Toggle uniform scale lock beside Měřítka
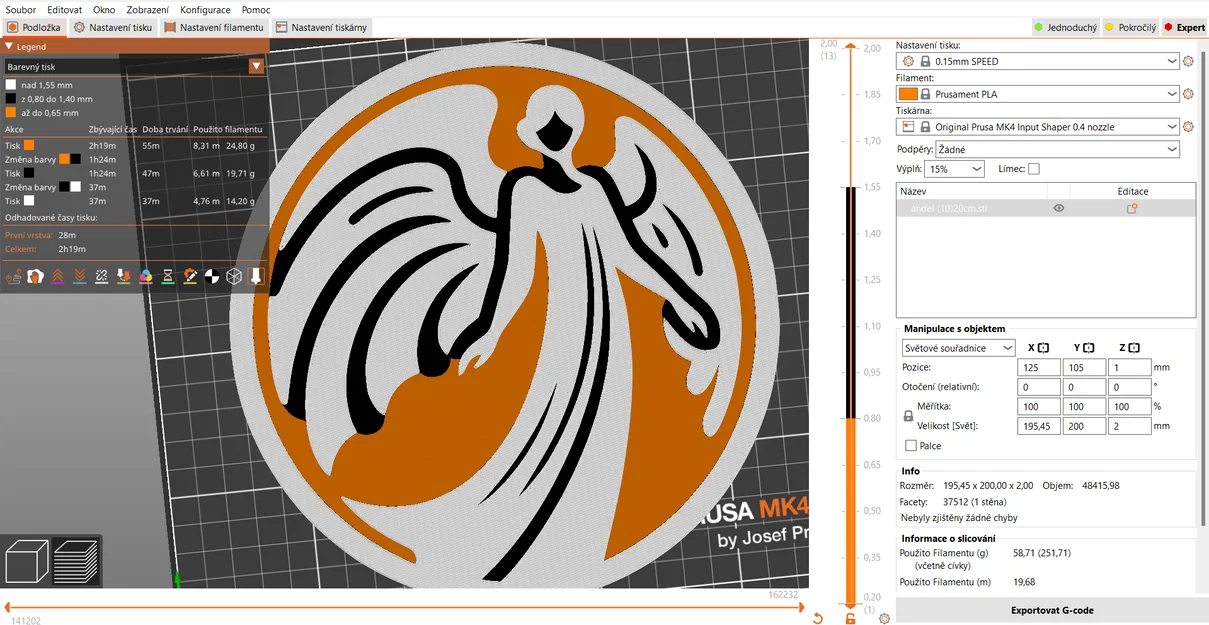This screenshot has height=625, width=1209. pos(909,416)
